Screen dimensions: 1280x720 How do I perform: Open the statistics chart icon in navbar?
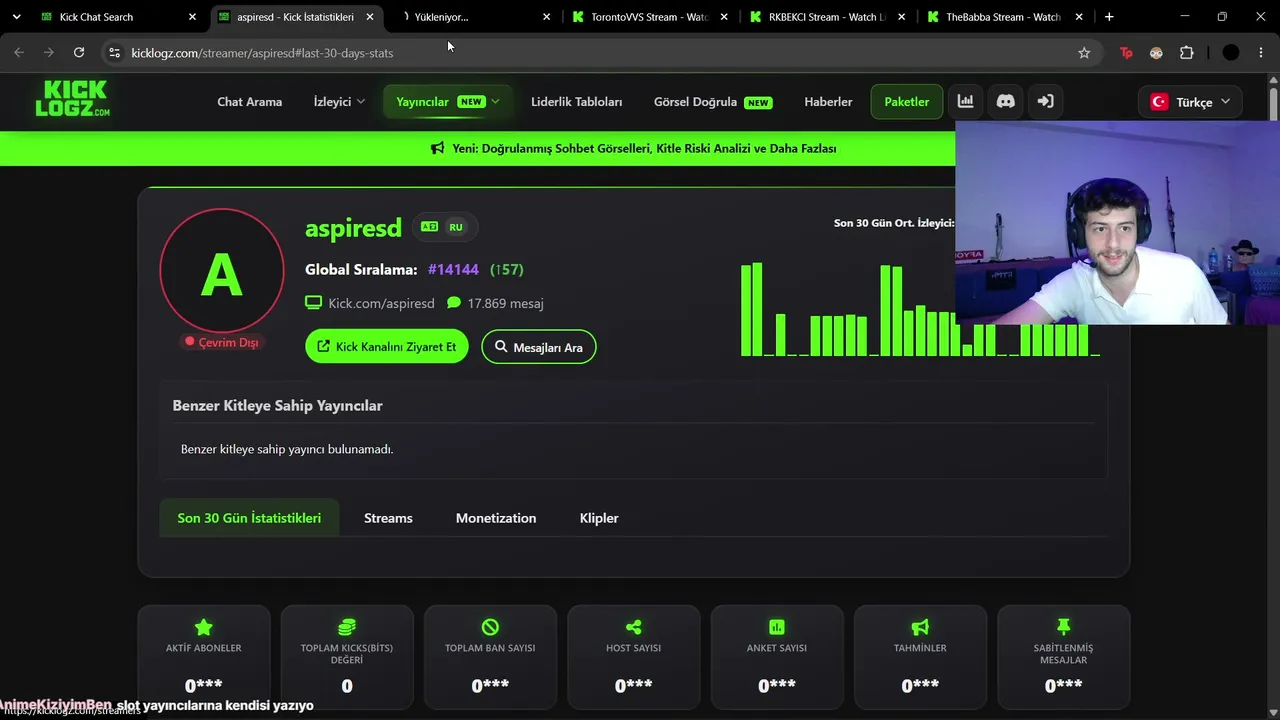tap(965, 101)
